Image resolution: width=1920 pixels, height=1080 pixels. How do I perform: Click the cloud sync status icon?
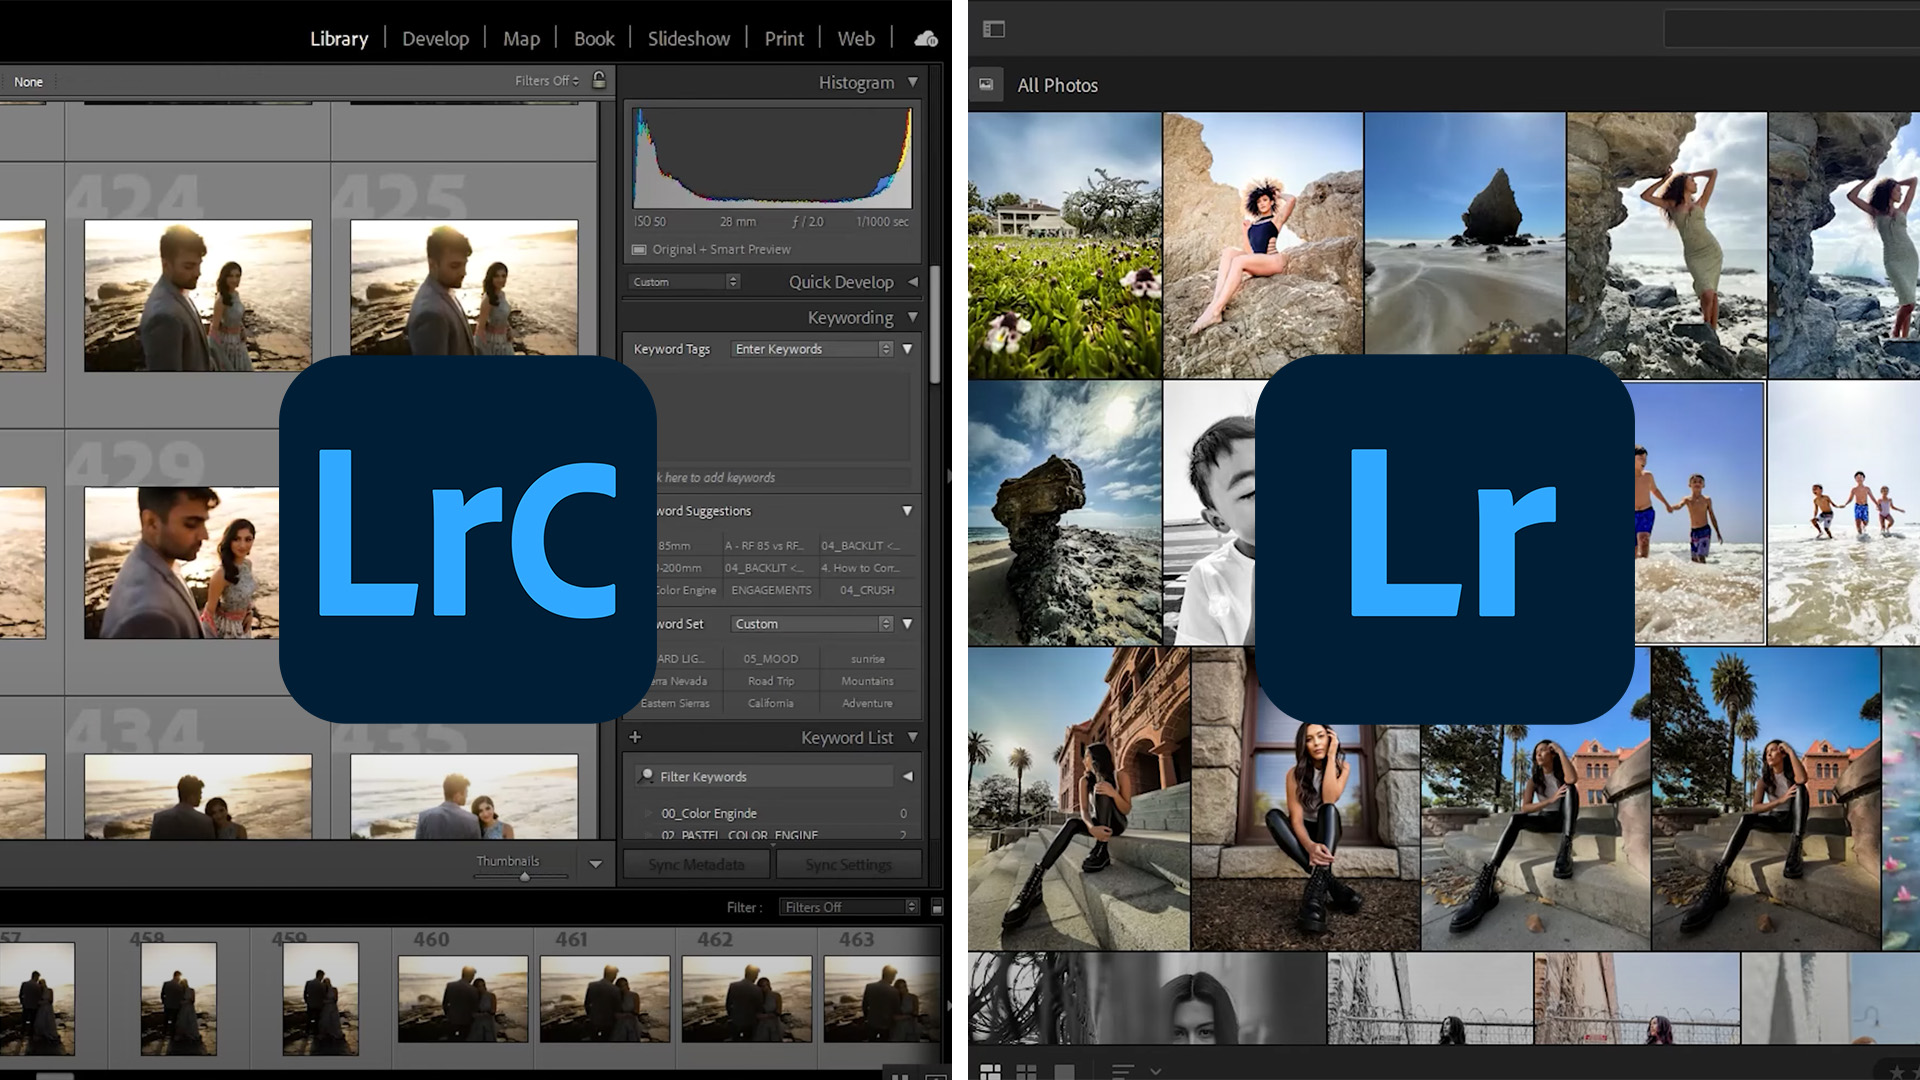(925, 38)
